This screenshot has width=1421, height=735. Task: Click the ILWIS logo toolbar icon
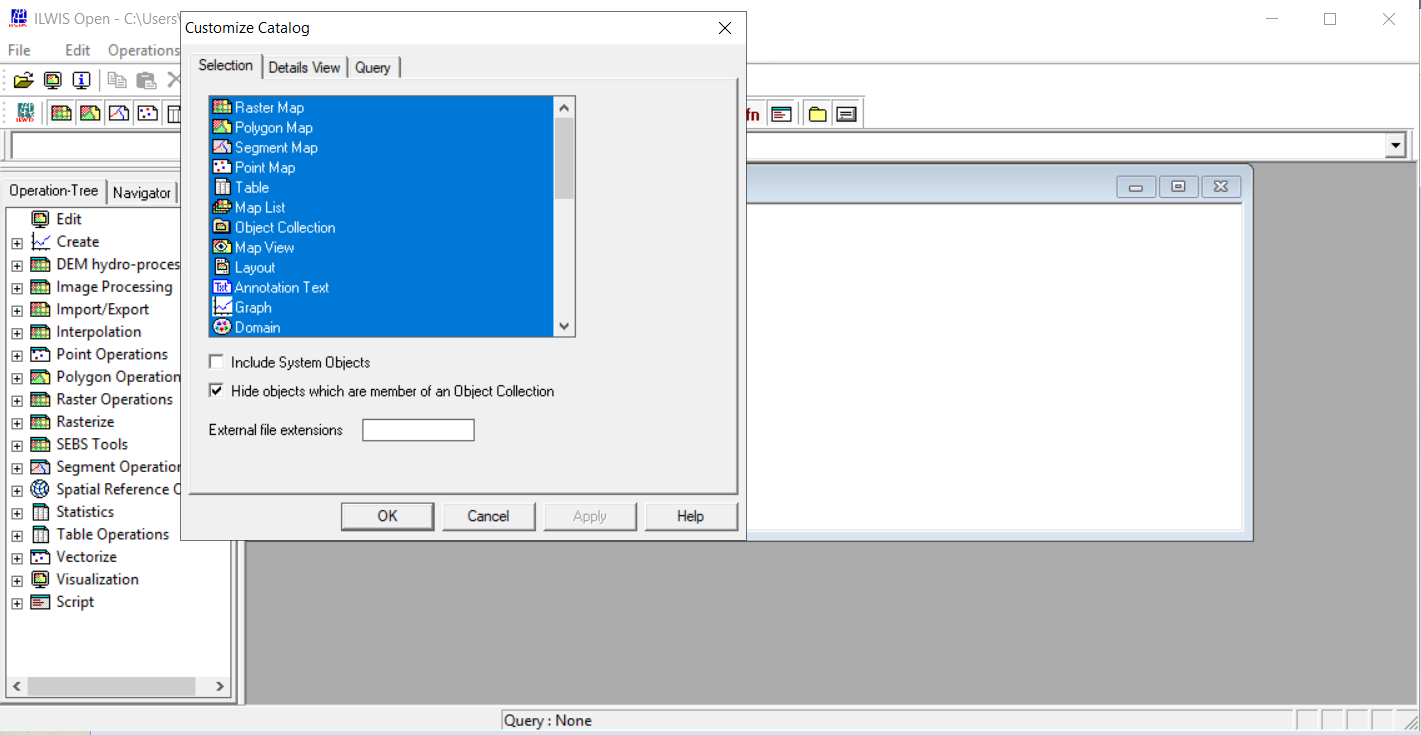tap(26, 114)
